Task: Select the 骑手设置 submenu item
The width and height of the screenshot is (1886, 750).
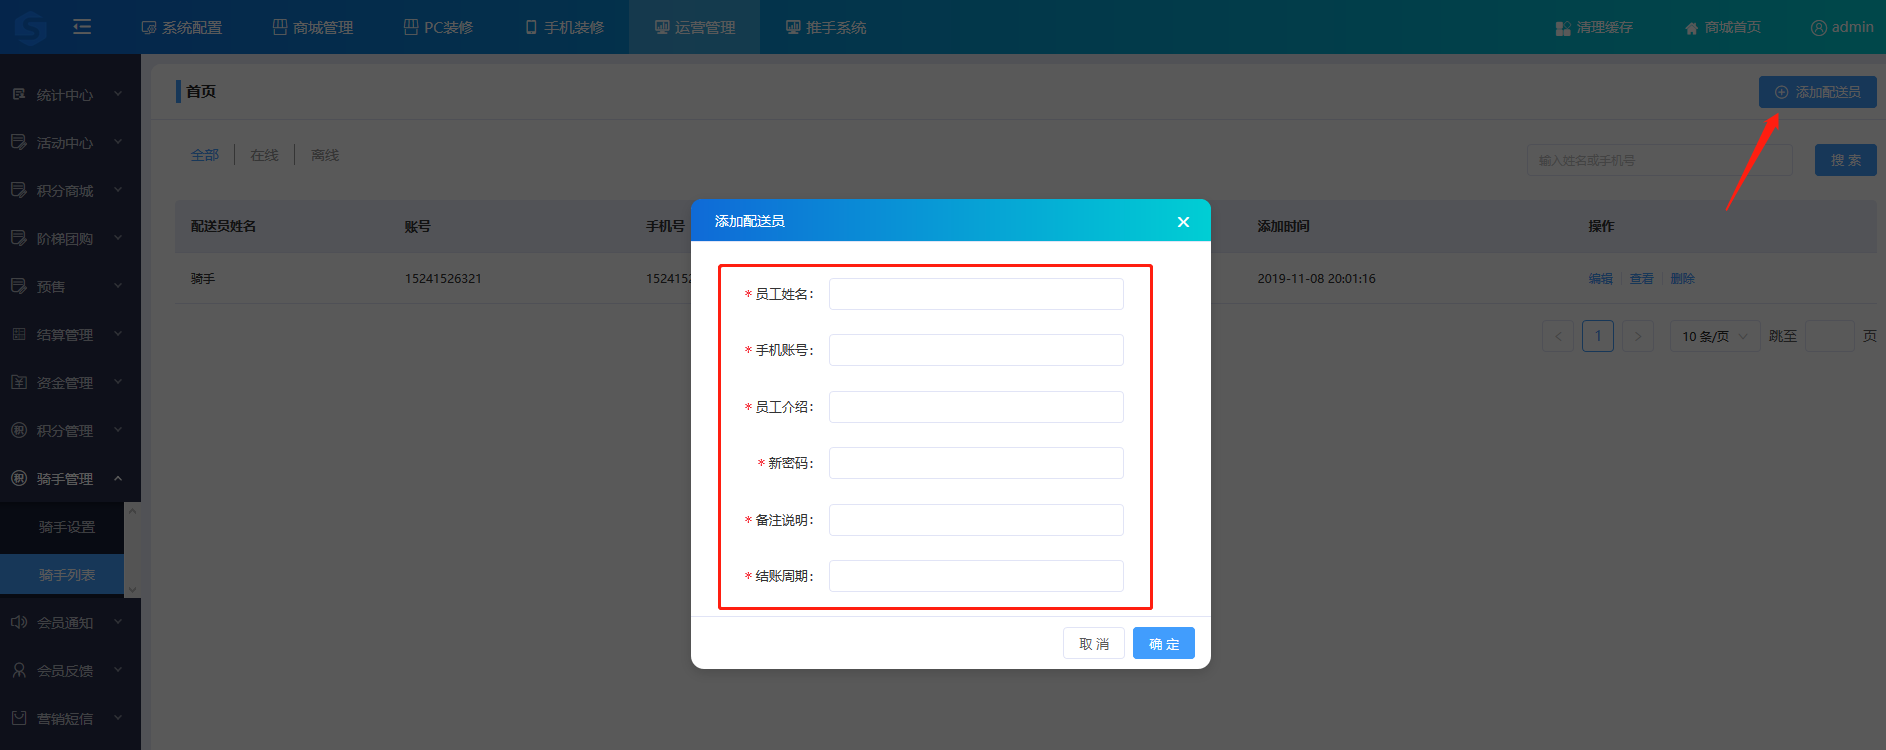Action: point(67,527)
